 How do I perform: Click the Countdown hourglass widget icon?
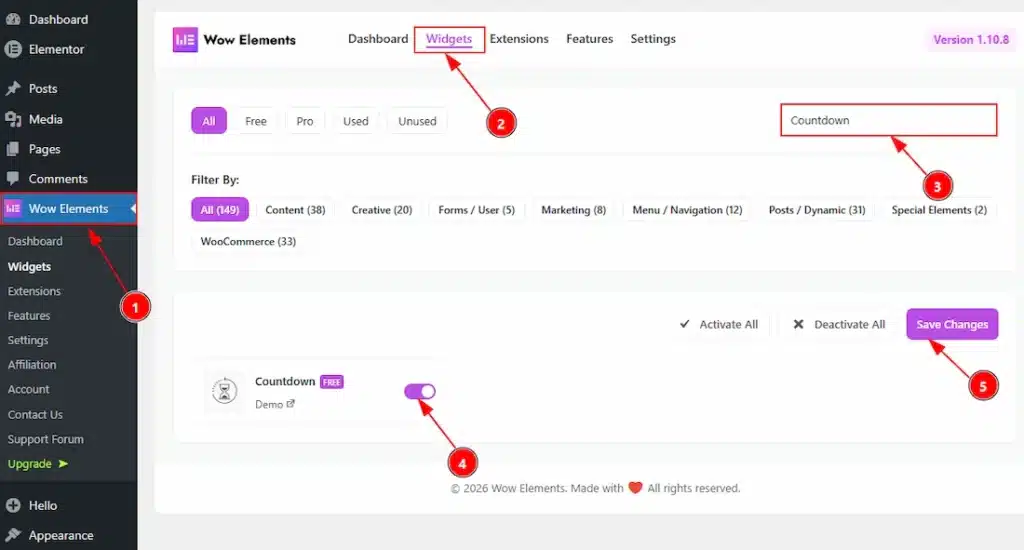(x=225, y=393)
